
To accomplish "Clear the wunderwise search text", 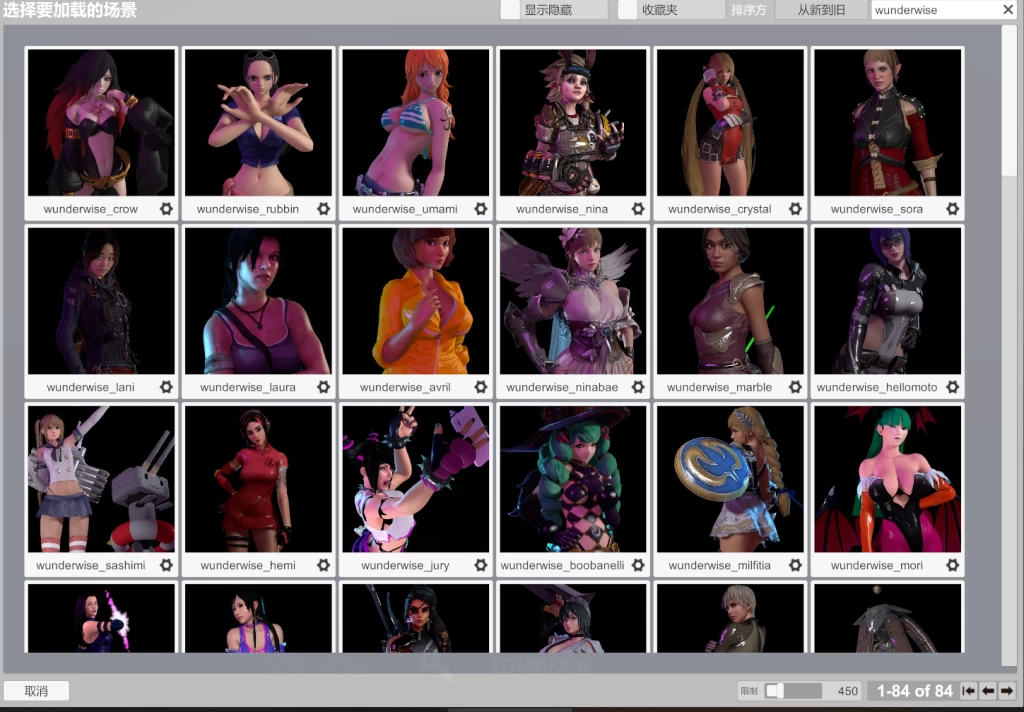I will point(1008,10).
